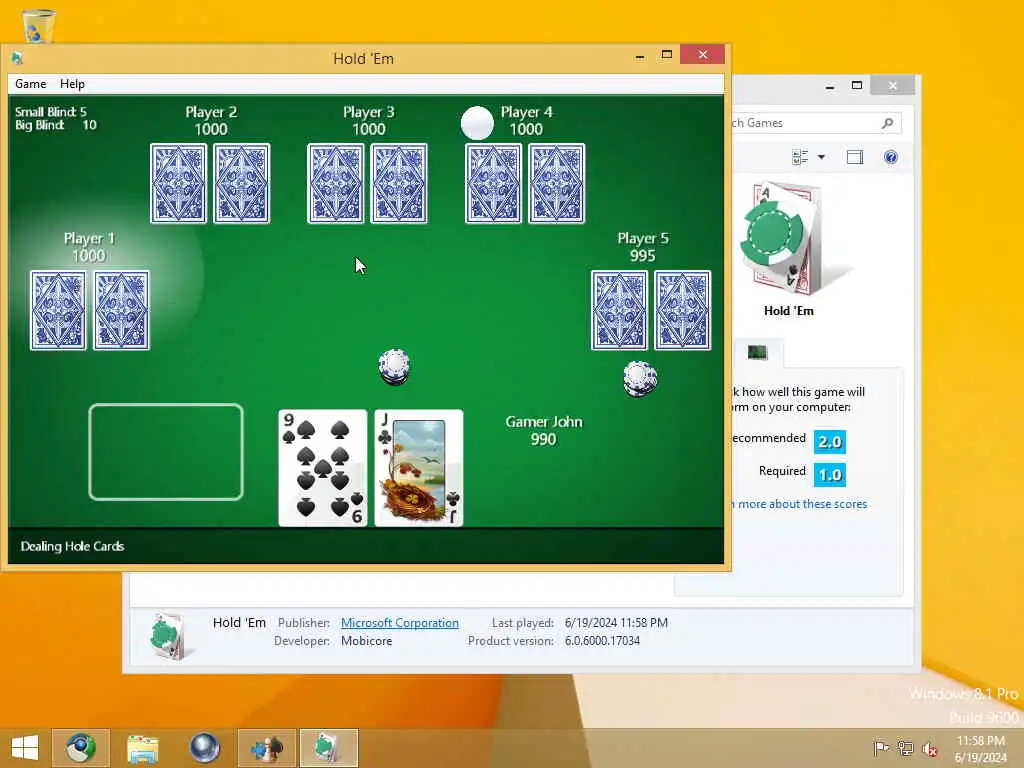Click Player 5's left face-down card
Screen dimensions: 1024x768
(620, 310)
